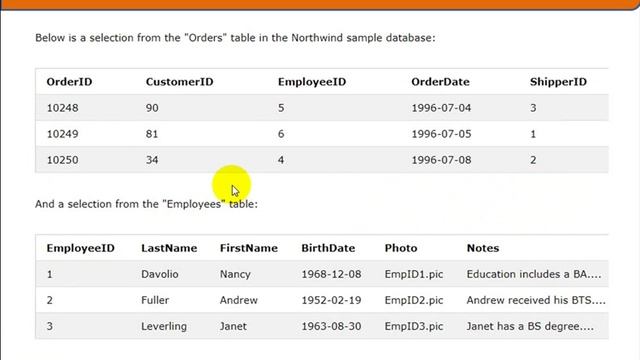Click order ID cell 10249
Viewport: 640px width, 360px height.
point(62,134)
